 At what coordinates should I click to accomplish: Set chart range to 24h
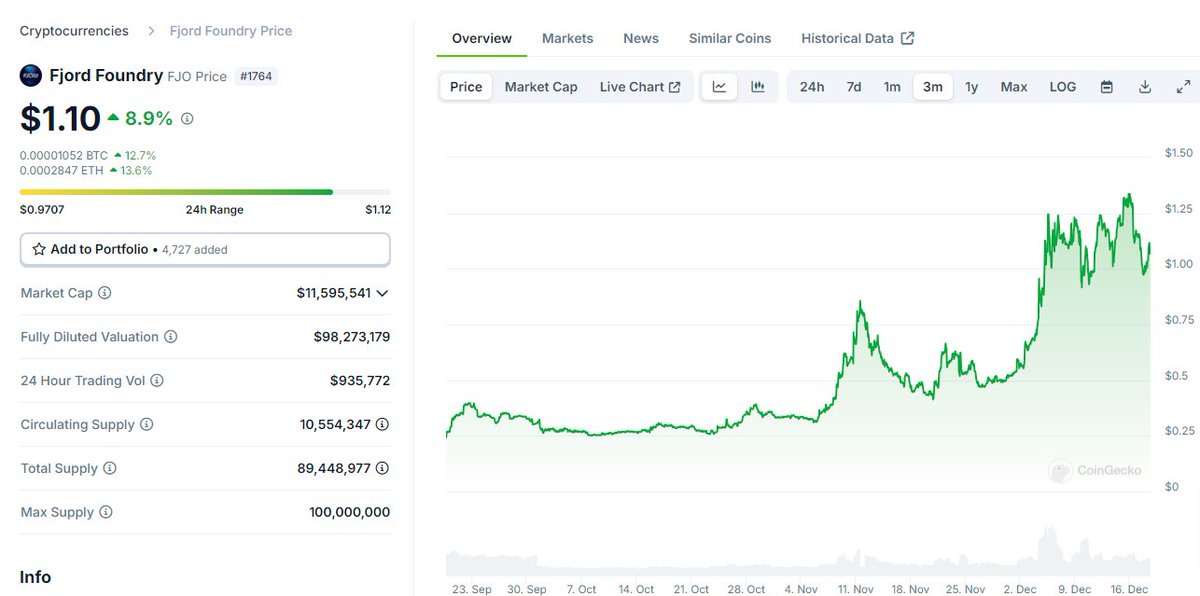click(x=812, y=87)
